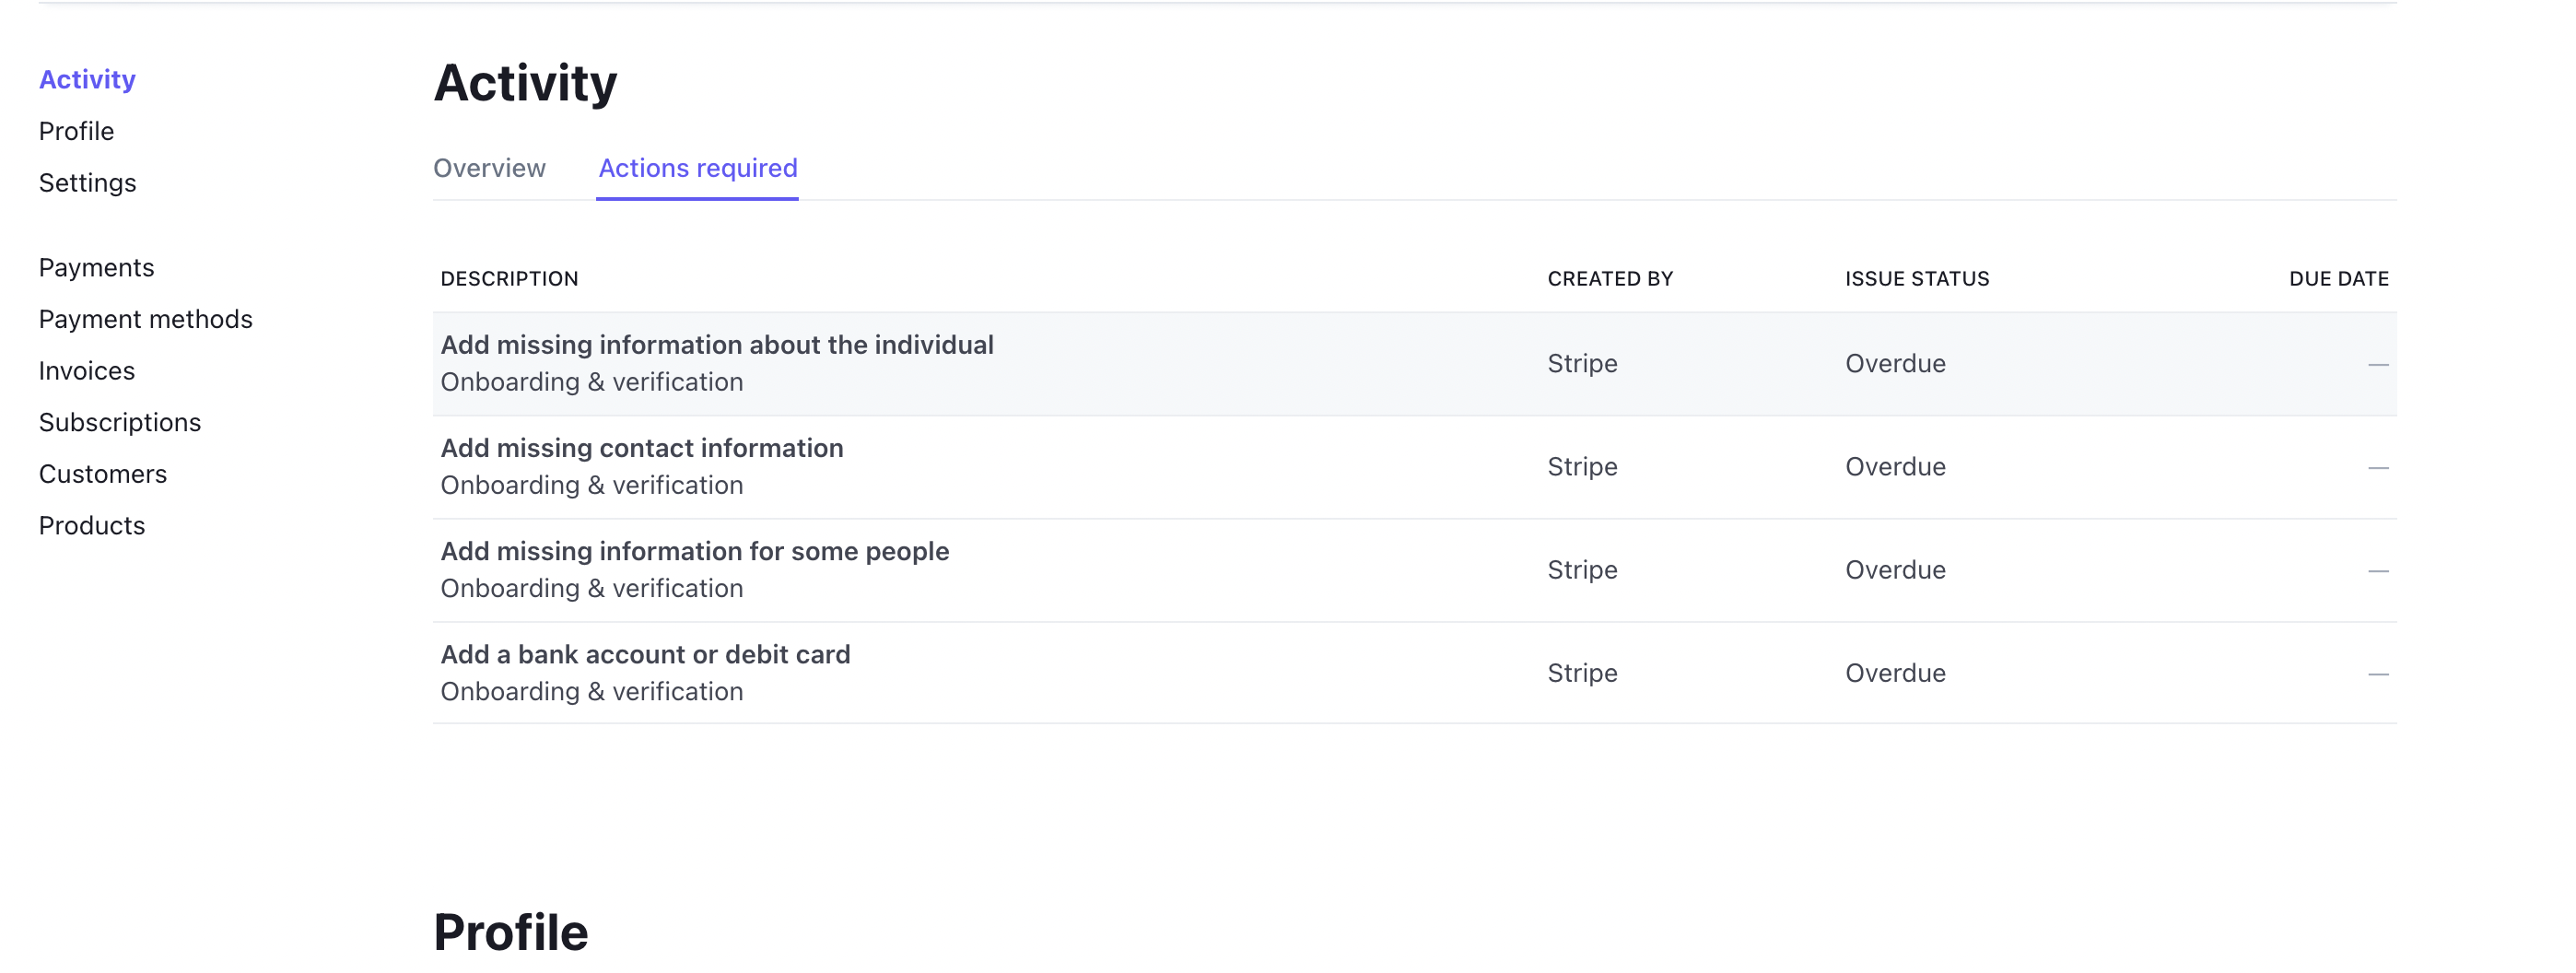
Task: Switch to the Overview tab
Action: [489, 168]
